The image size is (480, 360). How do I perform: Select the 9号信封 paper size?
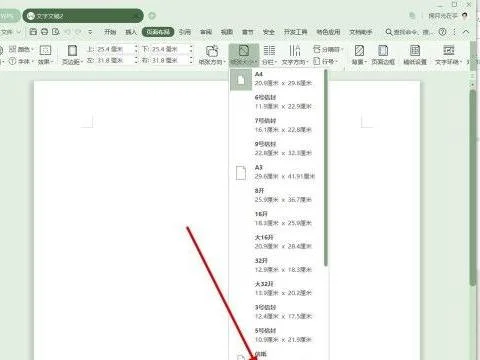click(x=277, y=149)
